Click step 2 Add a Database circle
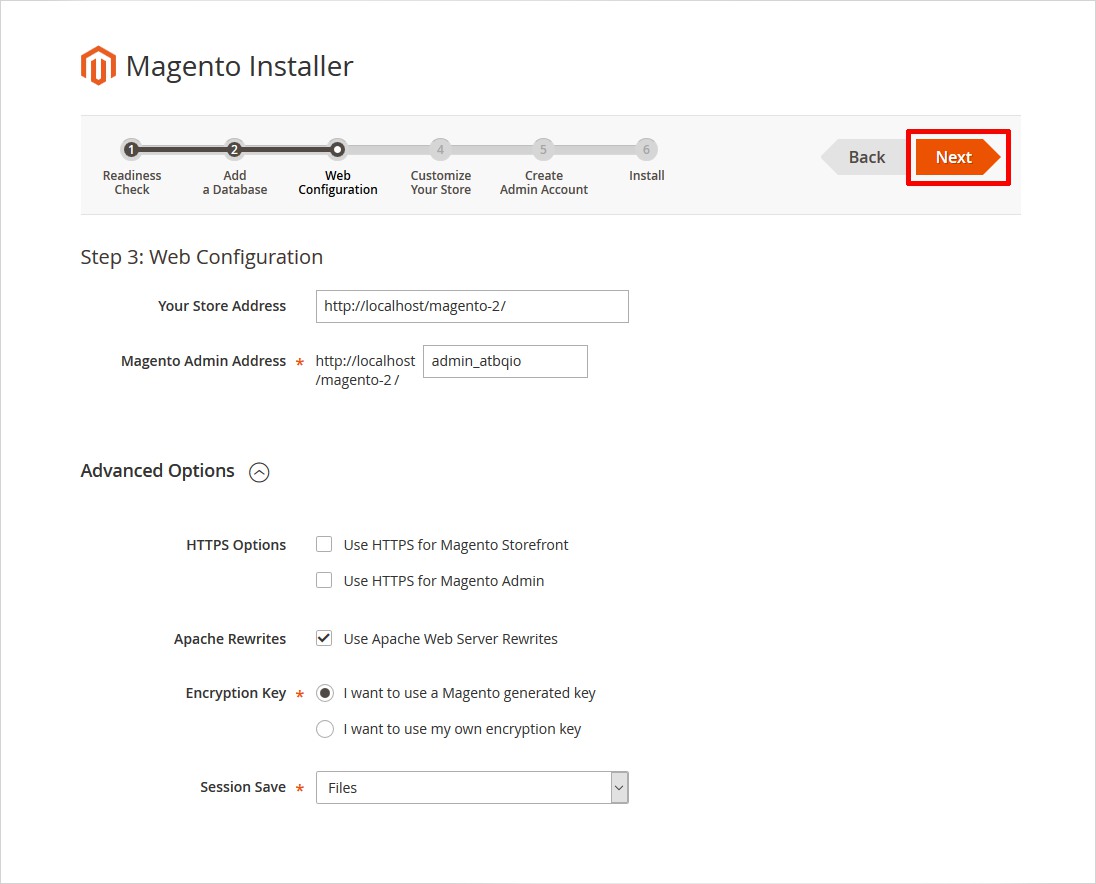1096x884 pixels. pos(234,150)
